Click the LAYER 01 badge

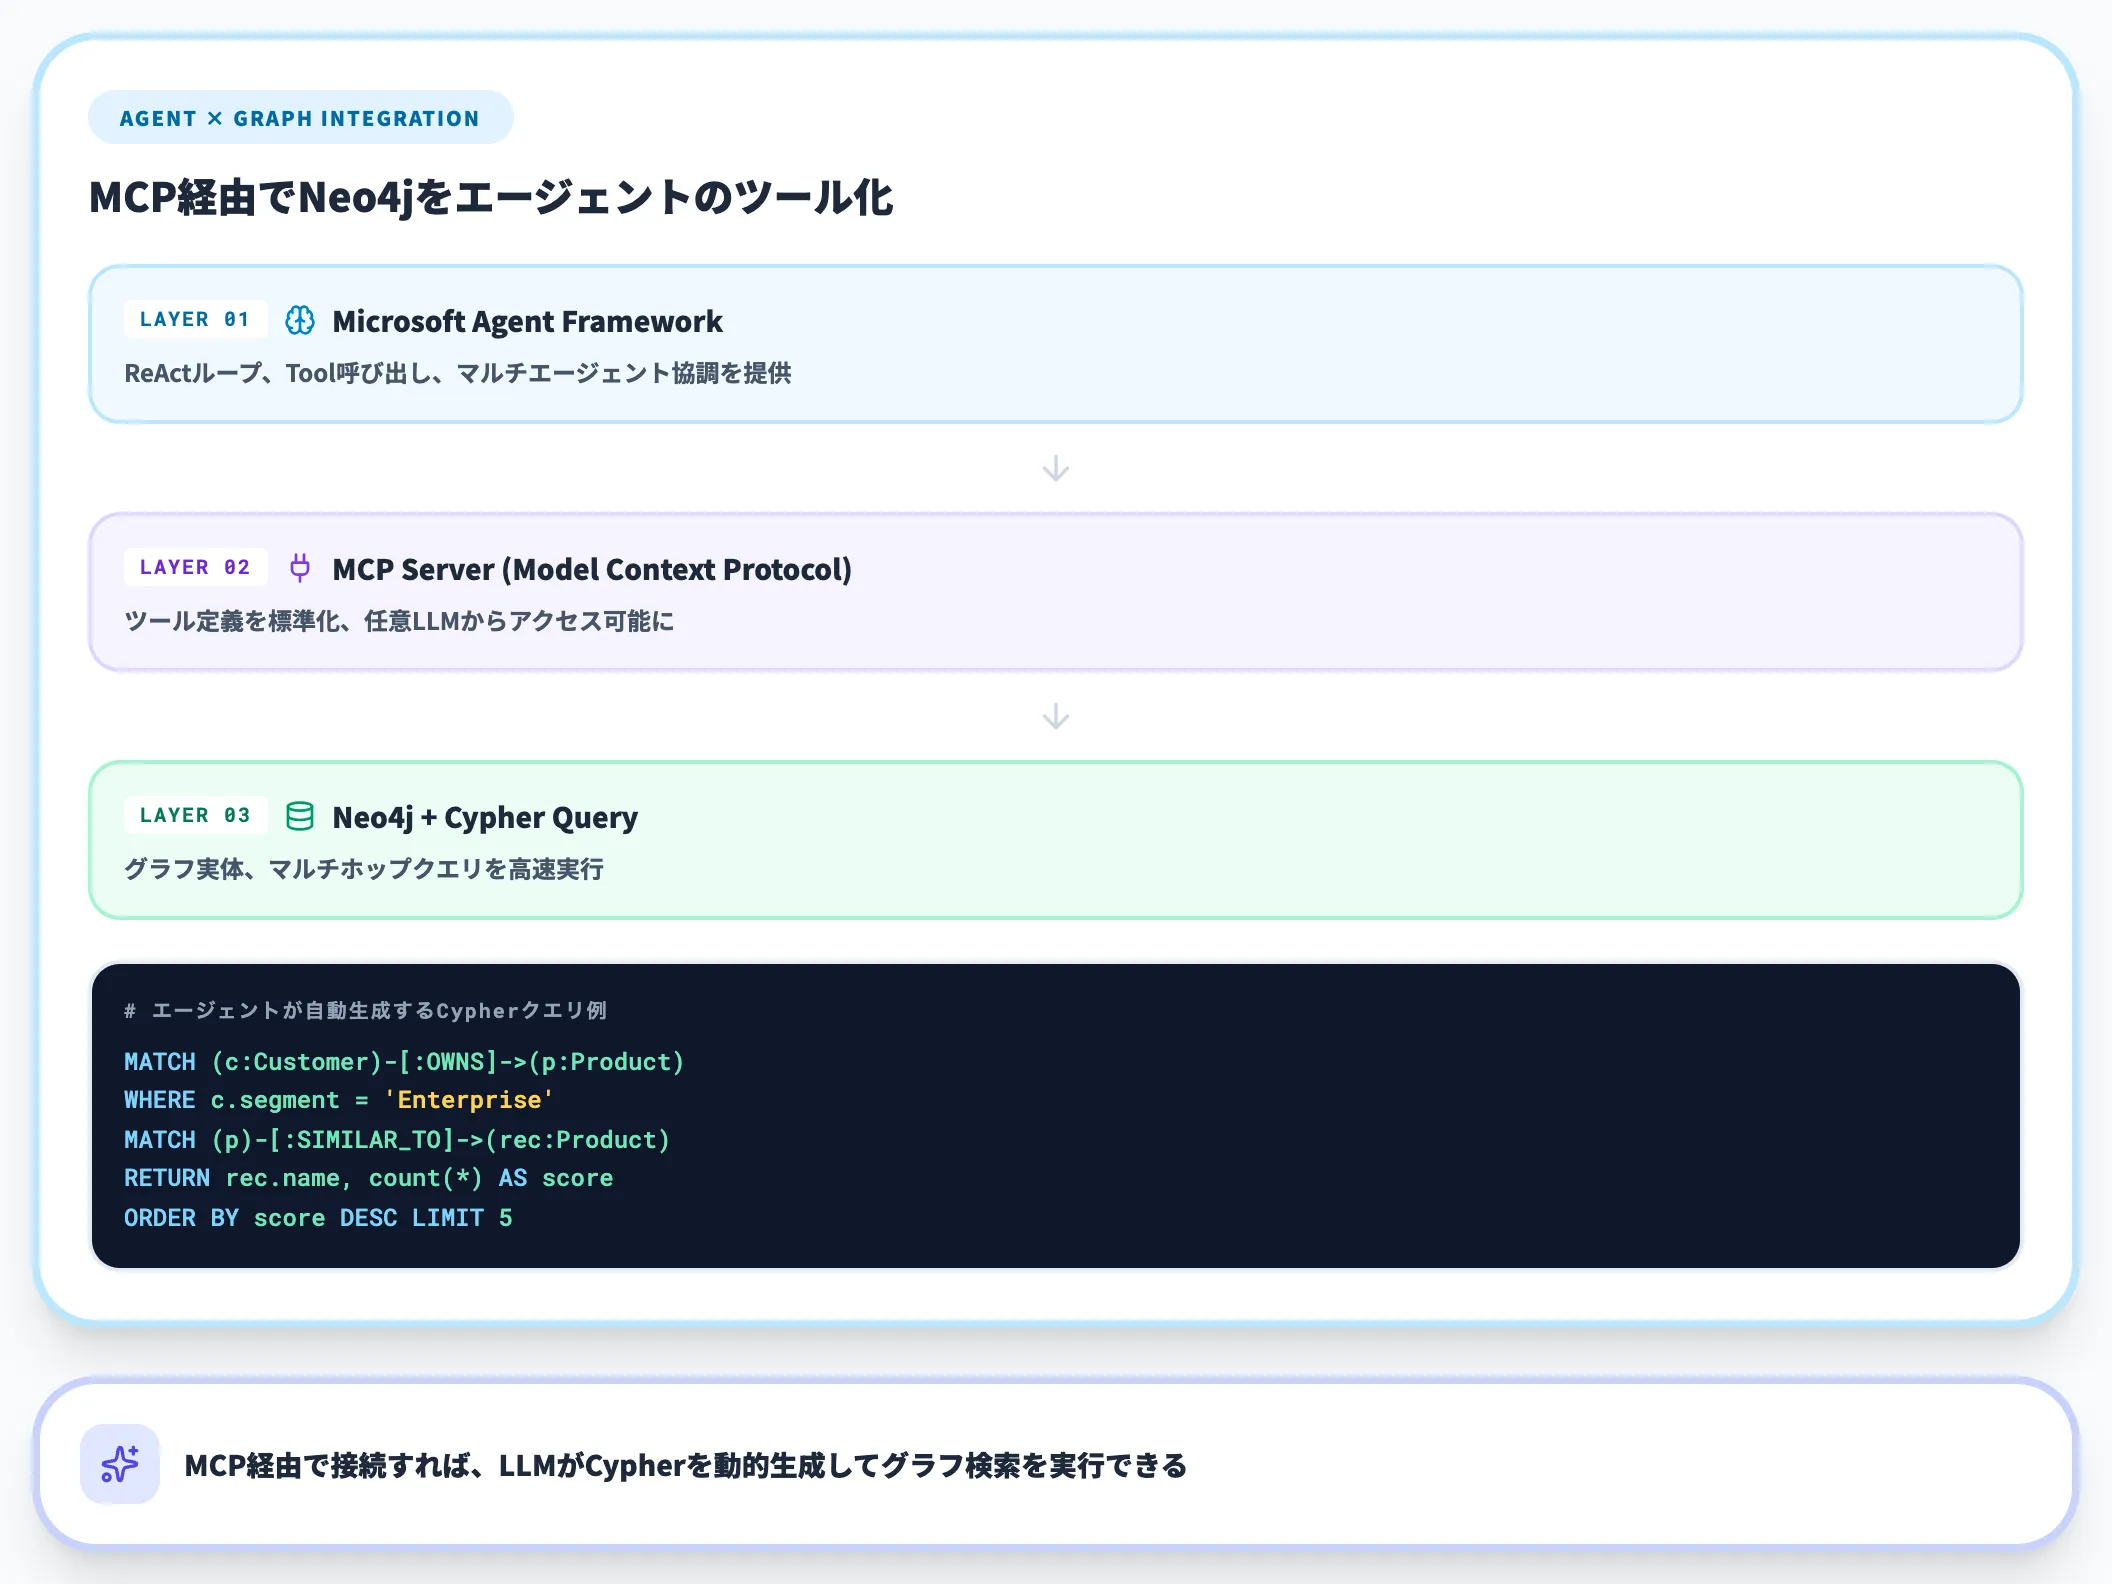(195, 319)
